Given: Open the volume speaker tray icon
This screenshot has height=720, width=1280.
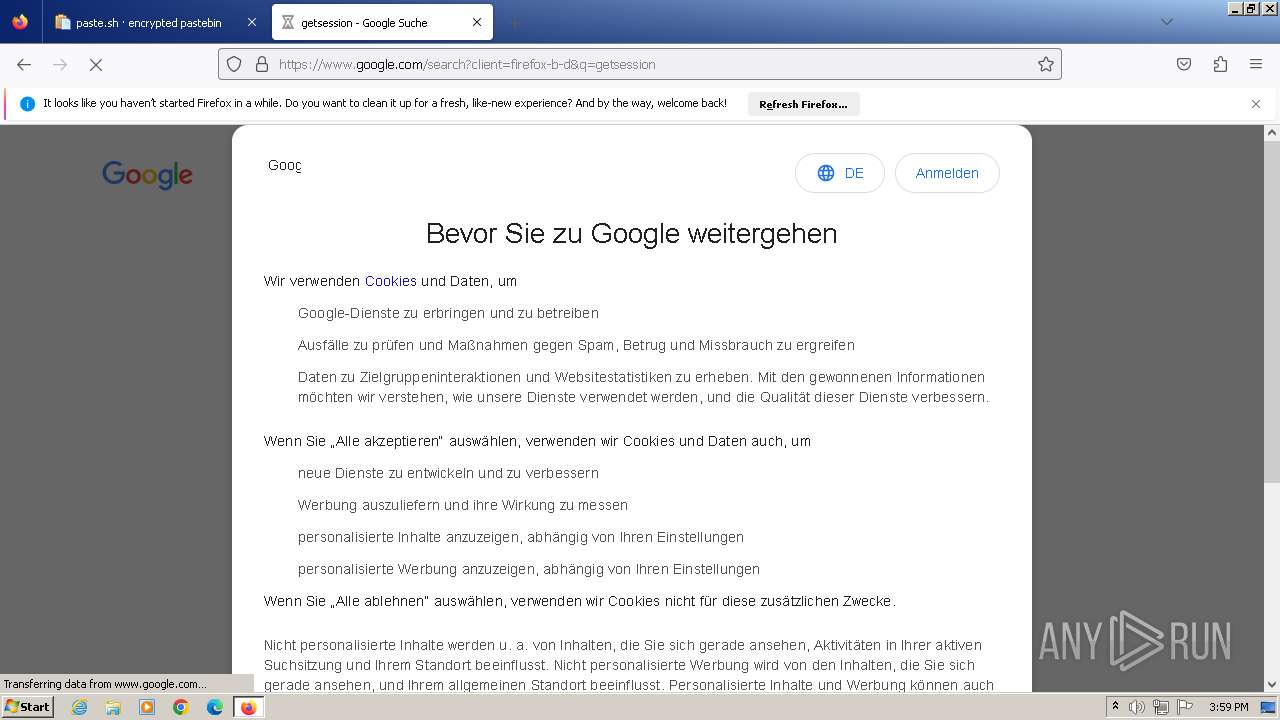Looking at the screenshot, I should click(x=1137, y=707).
